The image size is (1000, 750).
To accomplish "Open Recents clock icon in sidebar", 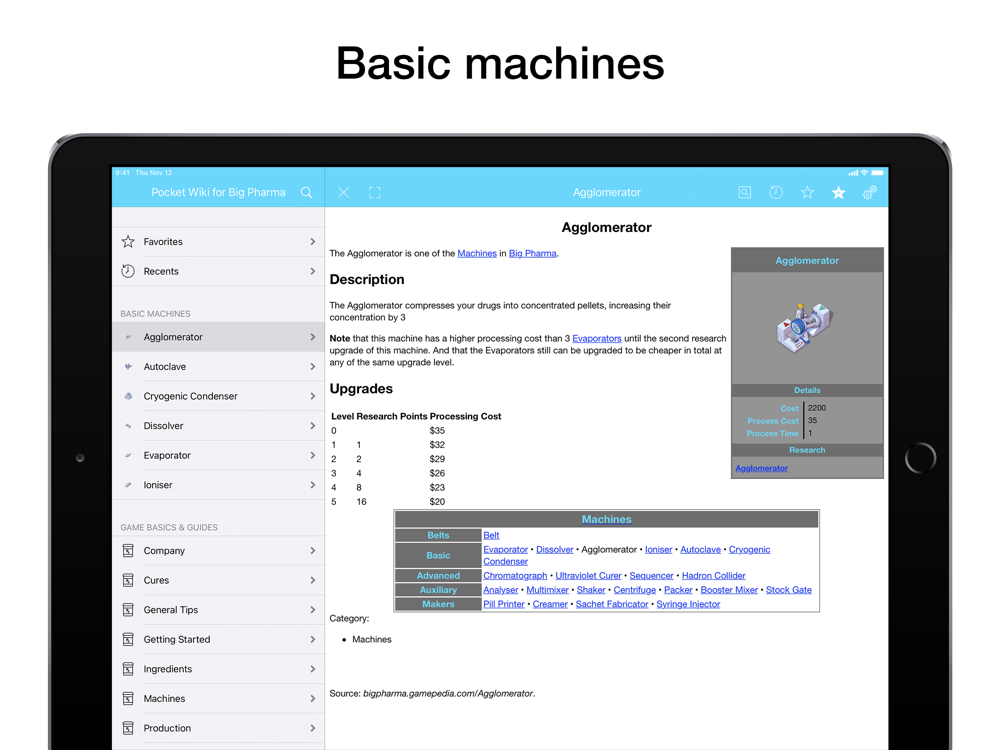I will pos(128,271).
